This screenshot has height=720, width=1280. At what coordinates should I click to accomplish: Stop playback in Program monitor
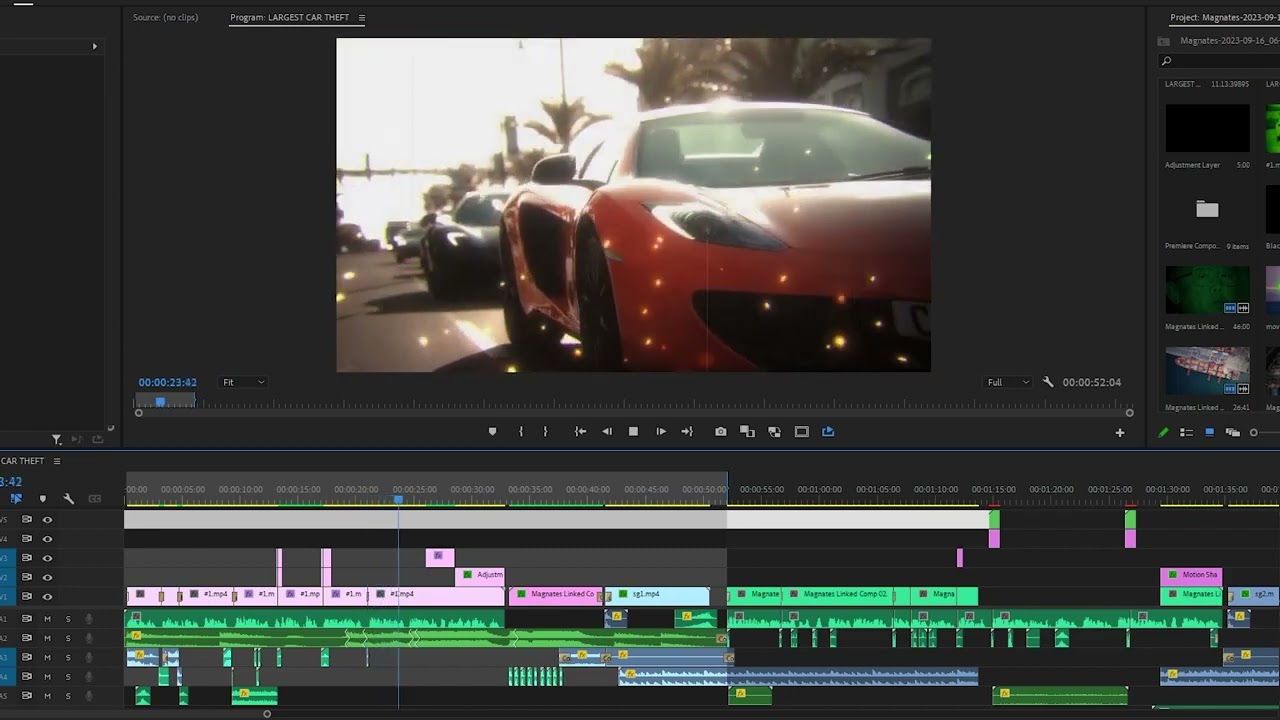tap(633, 432)
